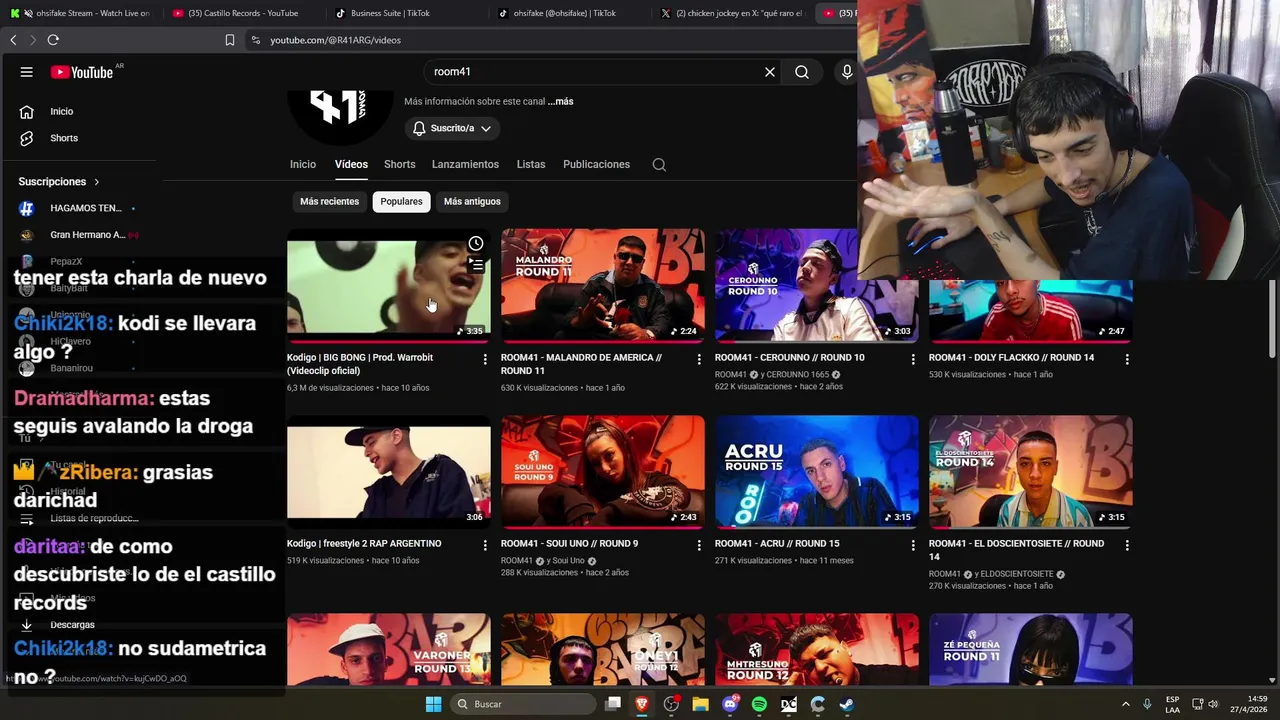The height and width of the screenshot is (720, 1280).
Task: Open ACRU ROUND 15 thumbnail
Action: [817, 471]
